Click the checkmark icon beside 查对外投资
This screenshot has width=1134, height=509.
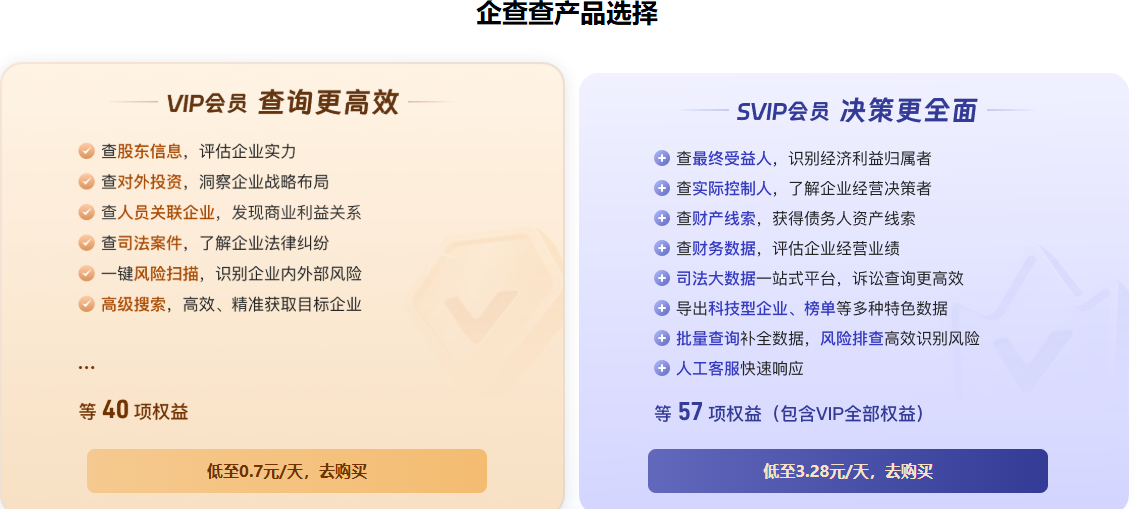point(86,182)
